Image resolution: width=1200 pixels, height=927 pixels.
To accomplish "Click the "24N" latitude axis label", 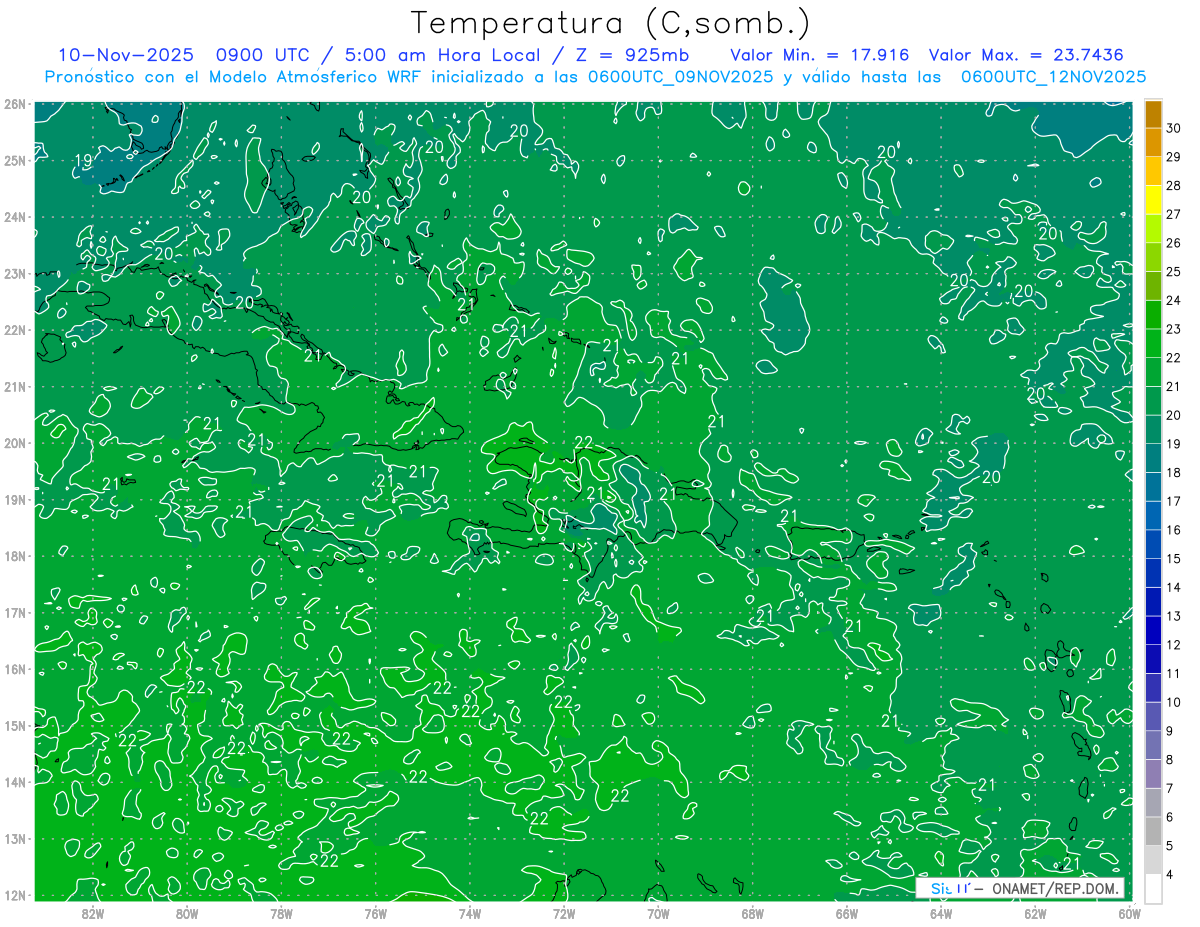I will pos(14,217).
